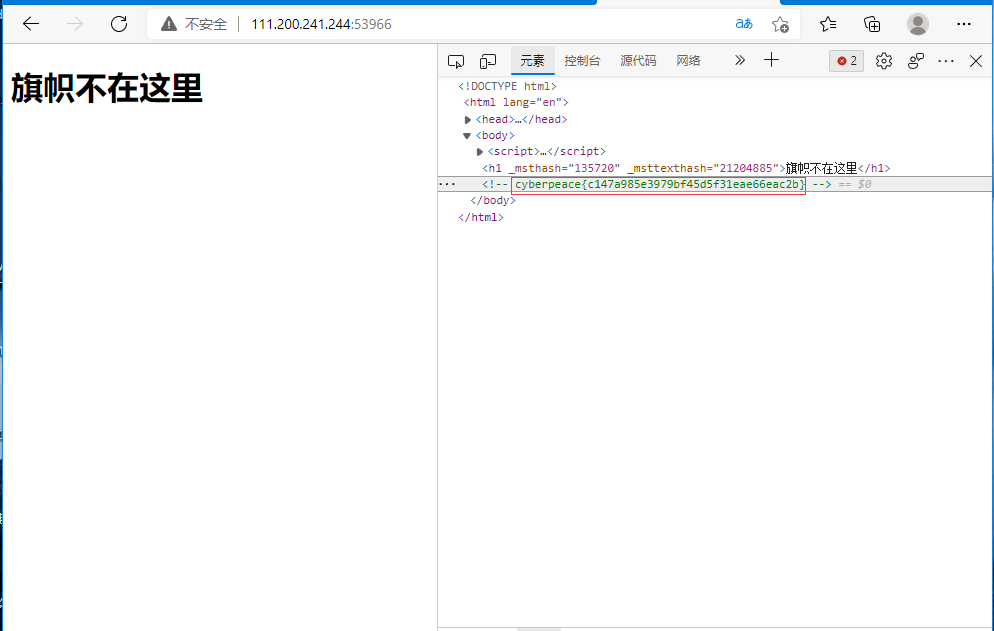Open the selected node's three-dot options
994x631 pixels.
(447, 185)
